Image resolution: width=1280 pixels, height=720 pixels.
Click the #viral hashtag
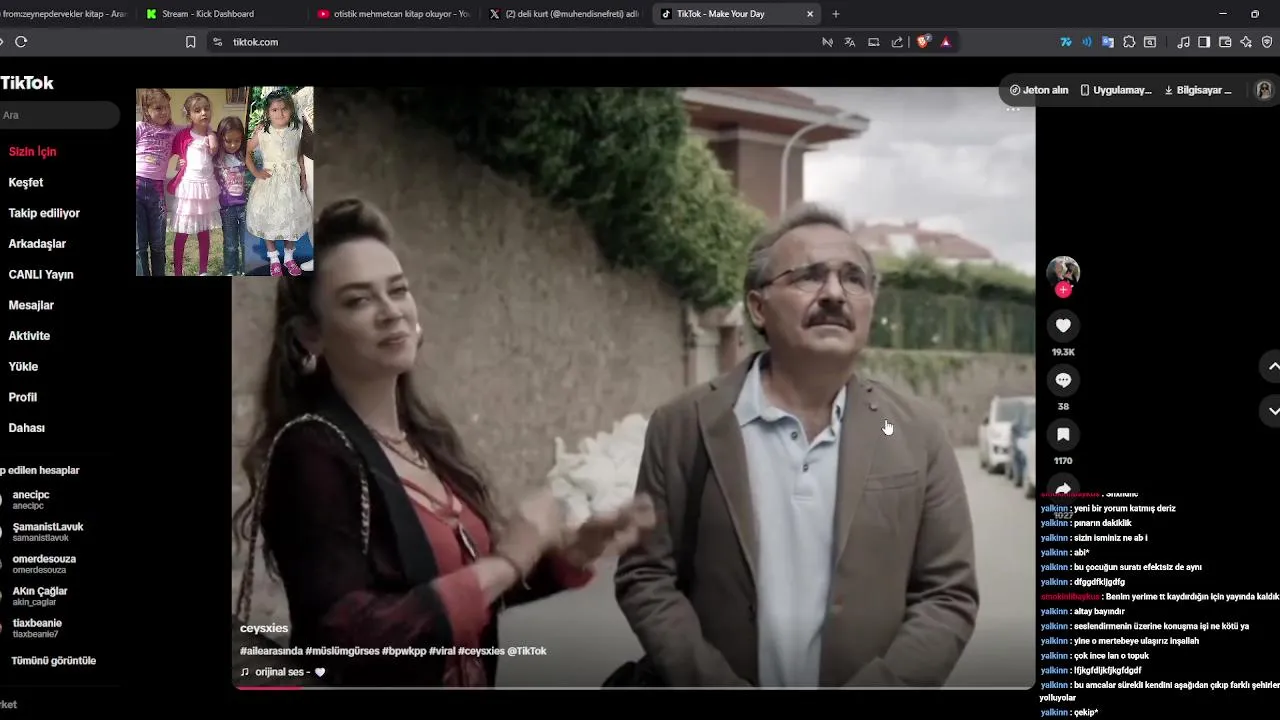click(x=442, y=651)
